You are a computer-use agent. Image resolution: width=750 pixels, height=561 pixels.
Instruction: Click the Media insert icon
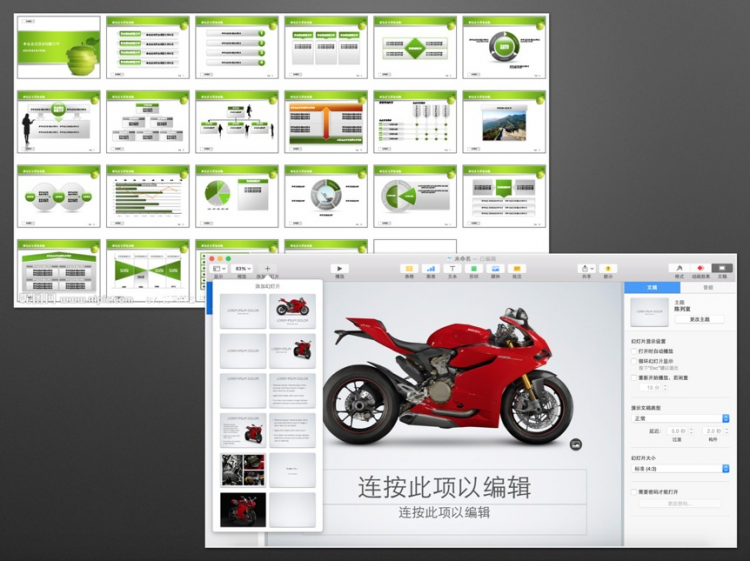pos(495,269)
